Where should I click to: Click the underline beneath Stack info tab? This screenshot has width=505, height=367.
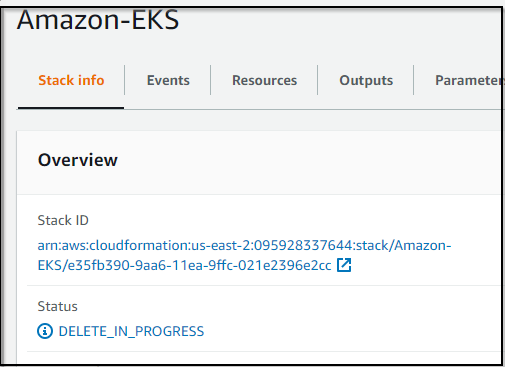71,108
